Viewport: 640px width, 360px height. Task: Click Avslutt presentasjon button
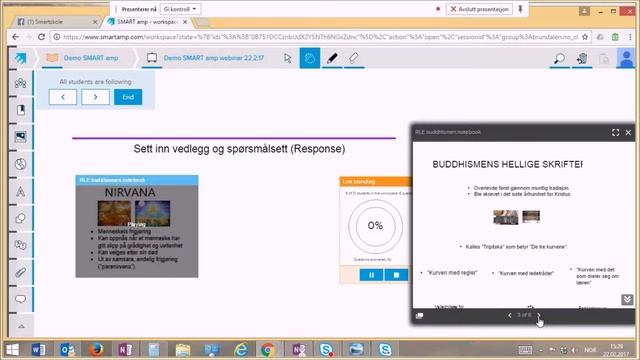click(480, 9)
